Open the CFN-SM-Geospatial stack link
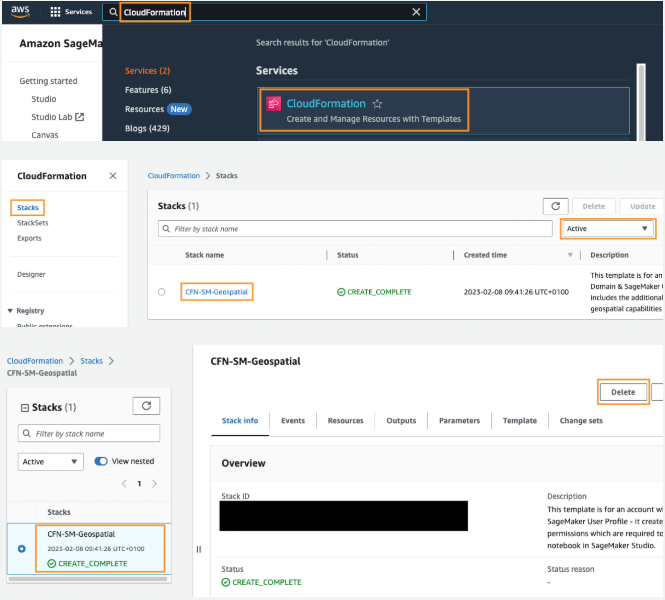 point(216,292)
